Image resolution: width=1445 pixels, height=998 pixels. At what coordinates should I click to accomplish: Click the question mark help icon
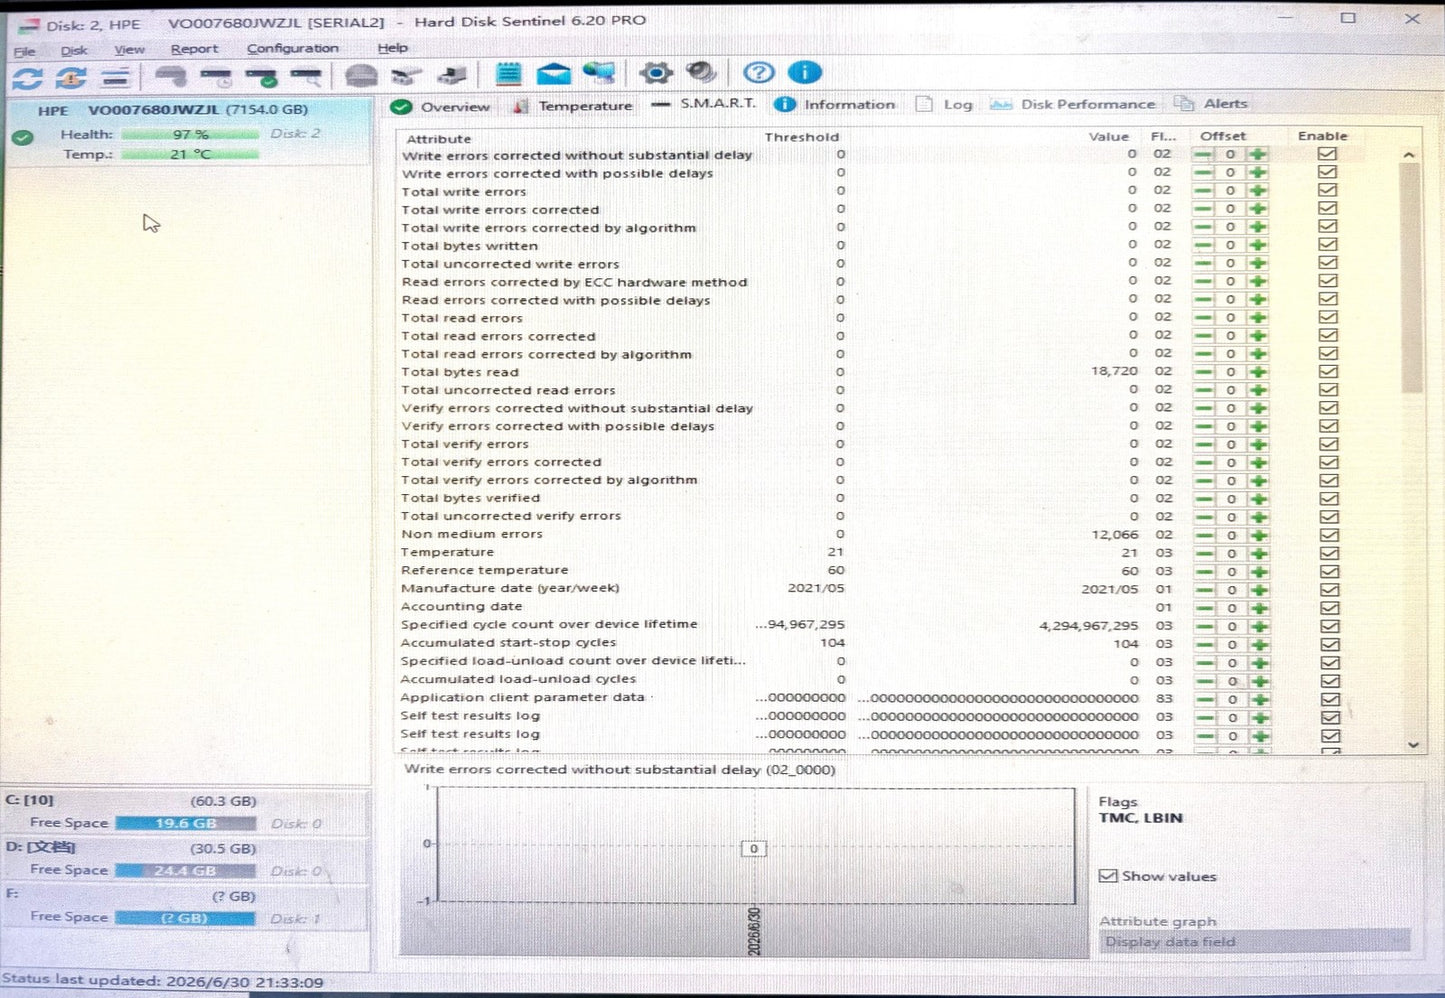click(x=759, y=72)
